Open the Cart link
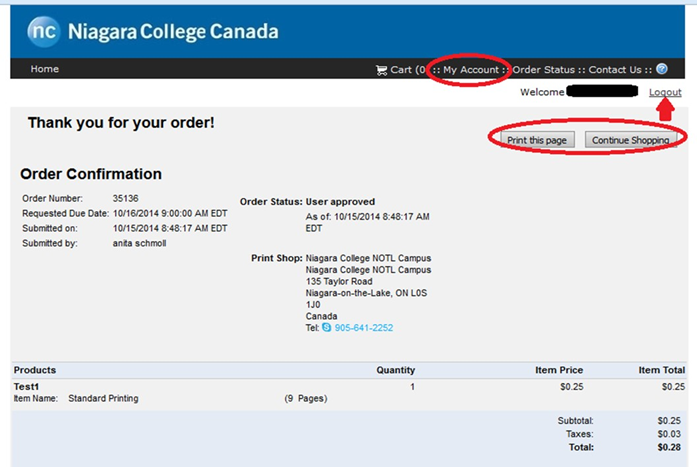 [401, 70]
